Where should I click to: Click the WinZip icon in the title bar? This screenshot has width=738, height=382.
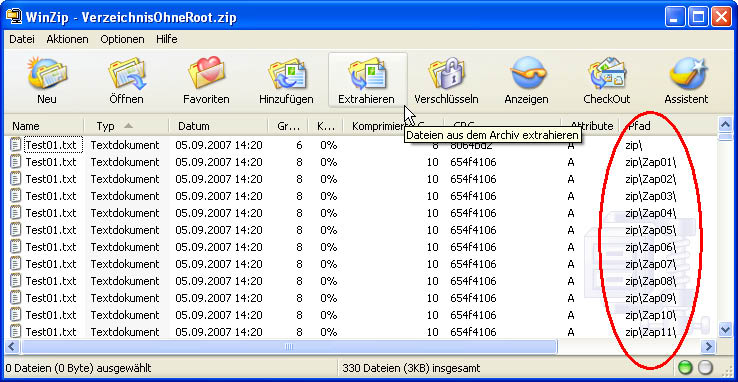13,17
